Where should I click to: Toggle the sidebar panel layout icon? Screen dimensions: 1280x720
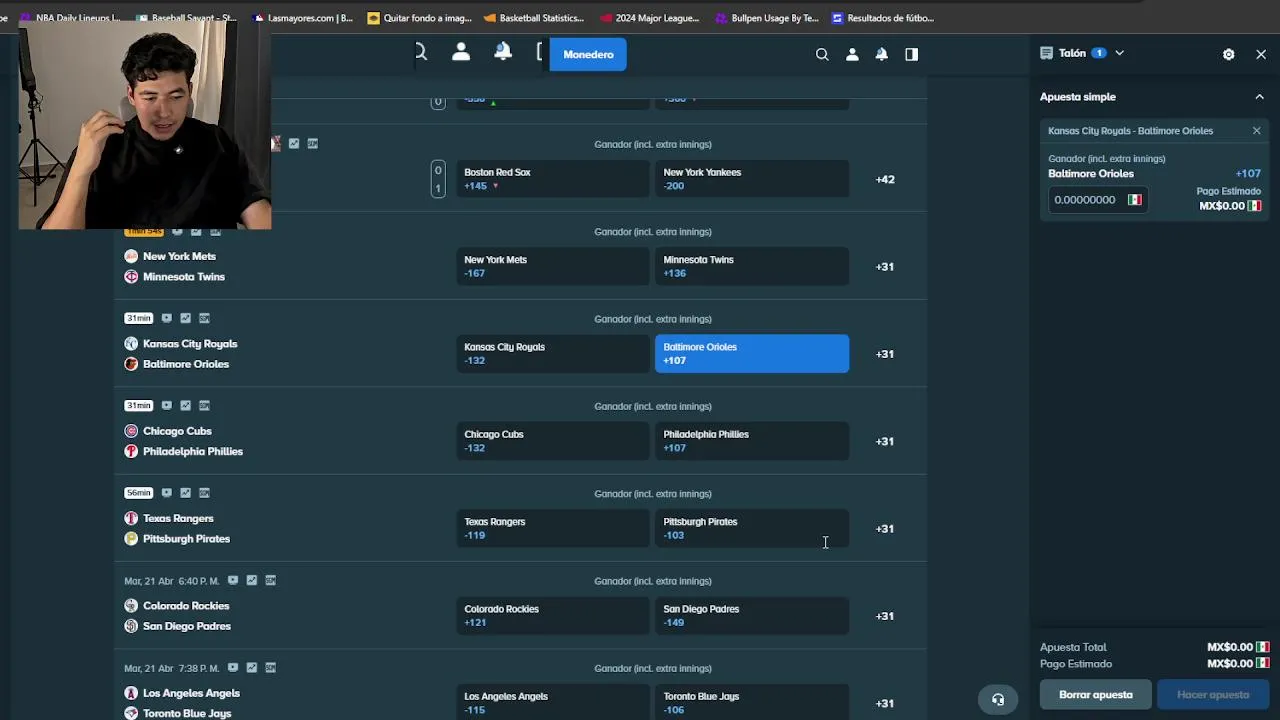[x=912, y=54]
